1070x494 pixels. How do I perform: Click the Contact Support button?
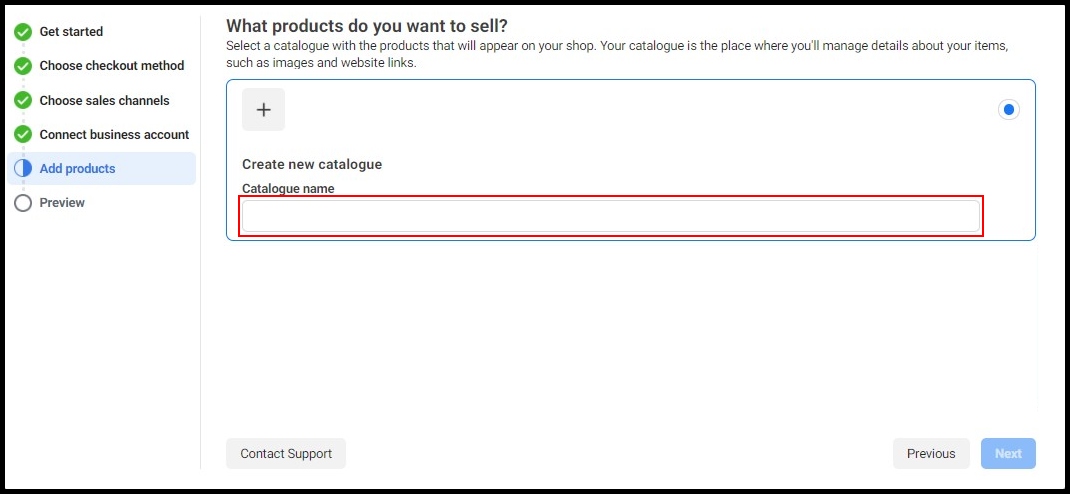(x=286, y=454)
